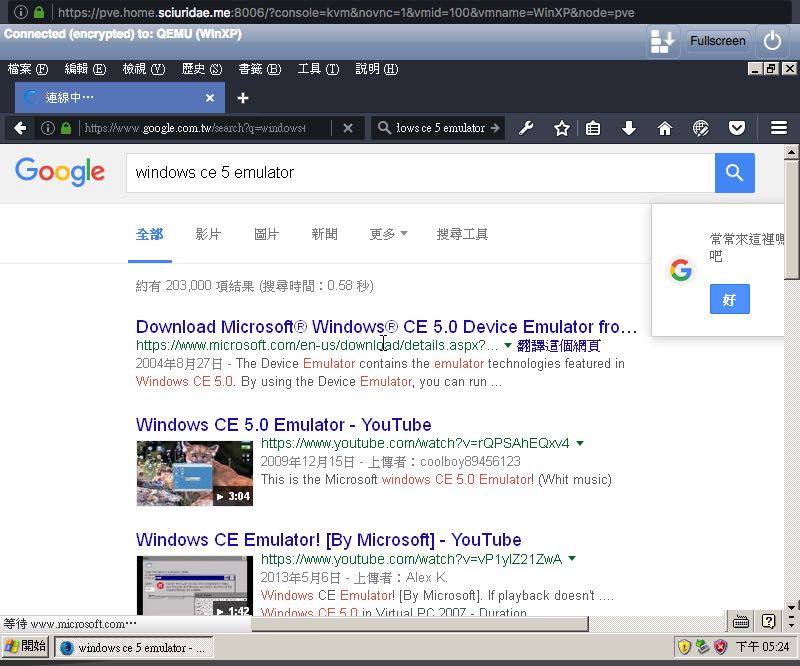Image resolution: width=800 pixels, height=666 pixels.
Task: Open the Windows CE 5.0 Emulator YouTube link
Action: tap(283, 425)
